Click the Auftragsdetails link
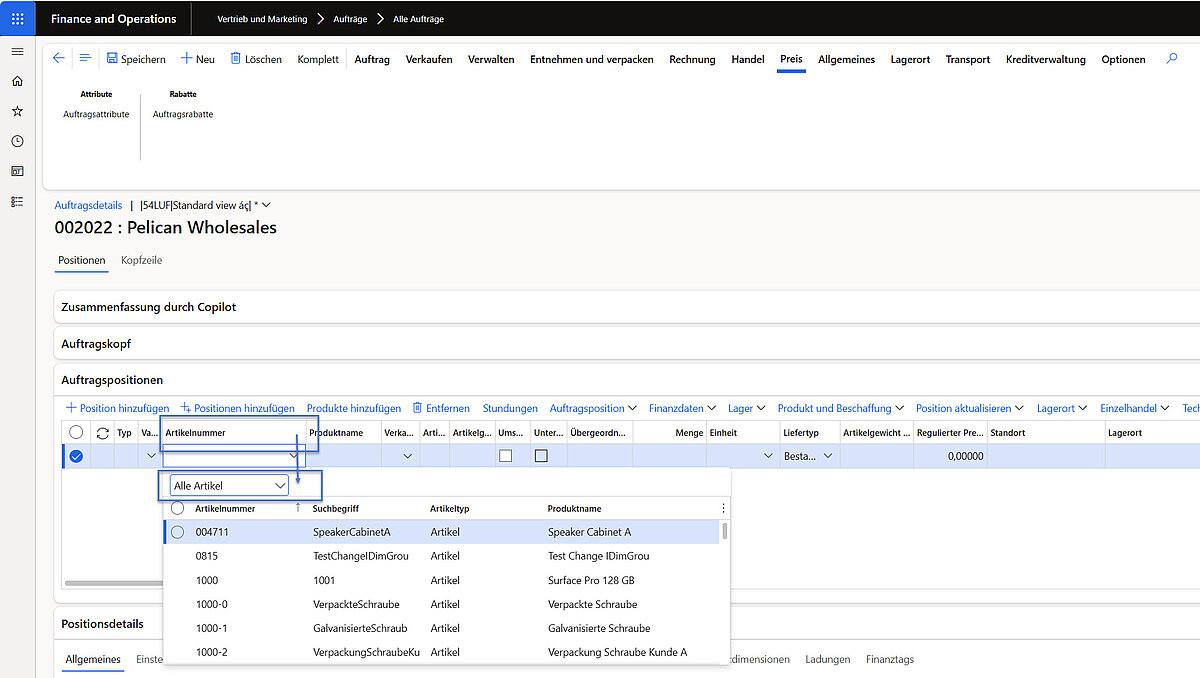 pos(88,205)
